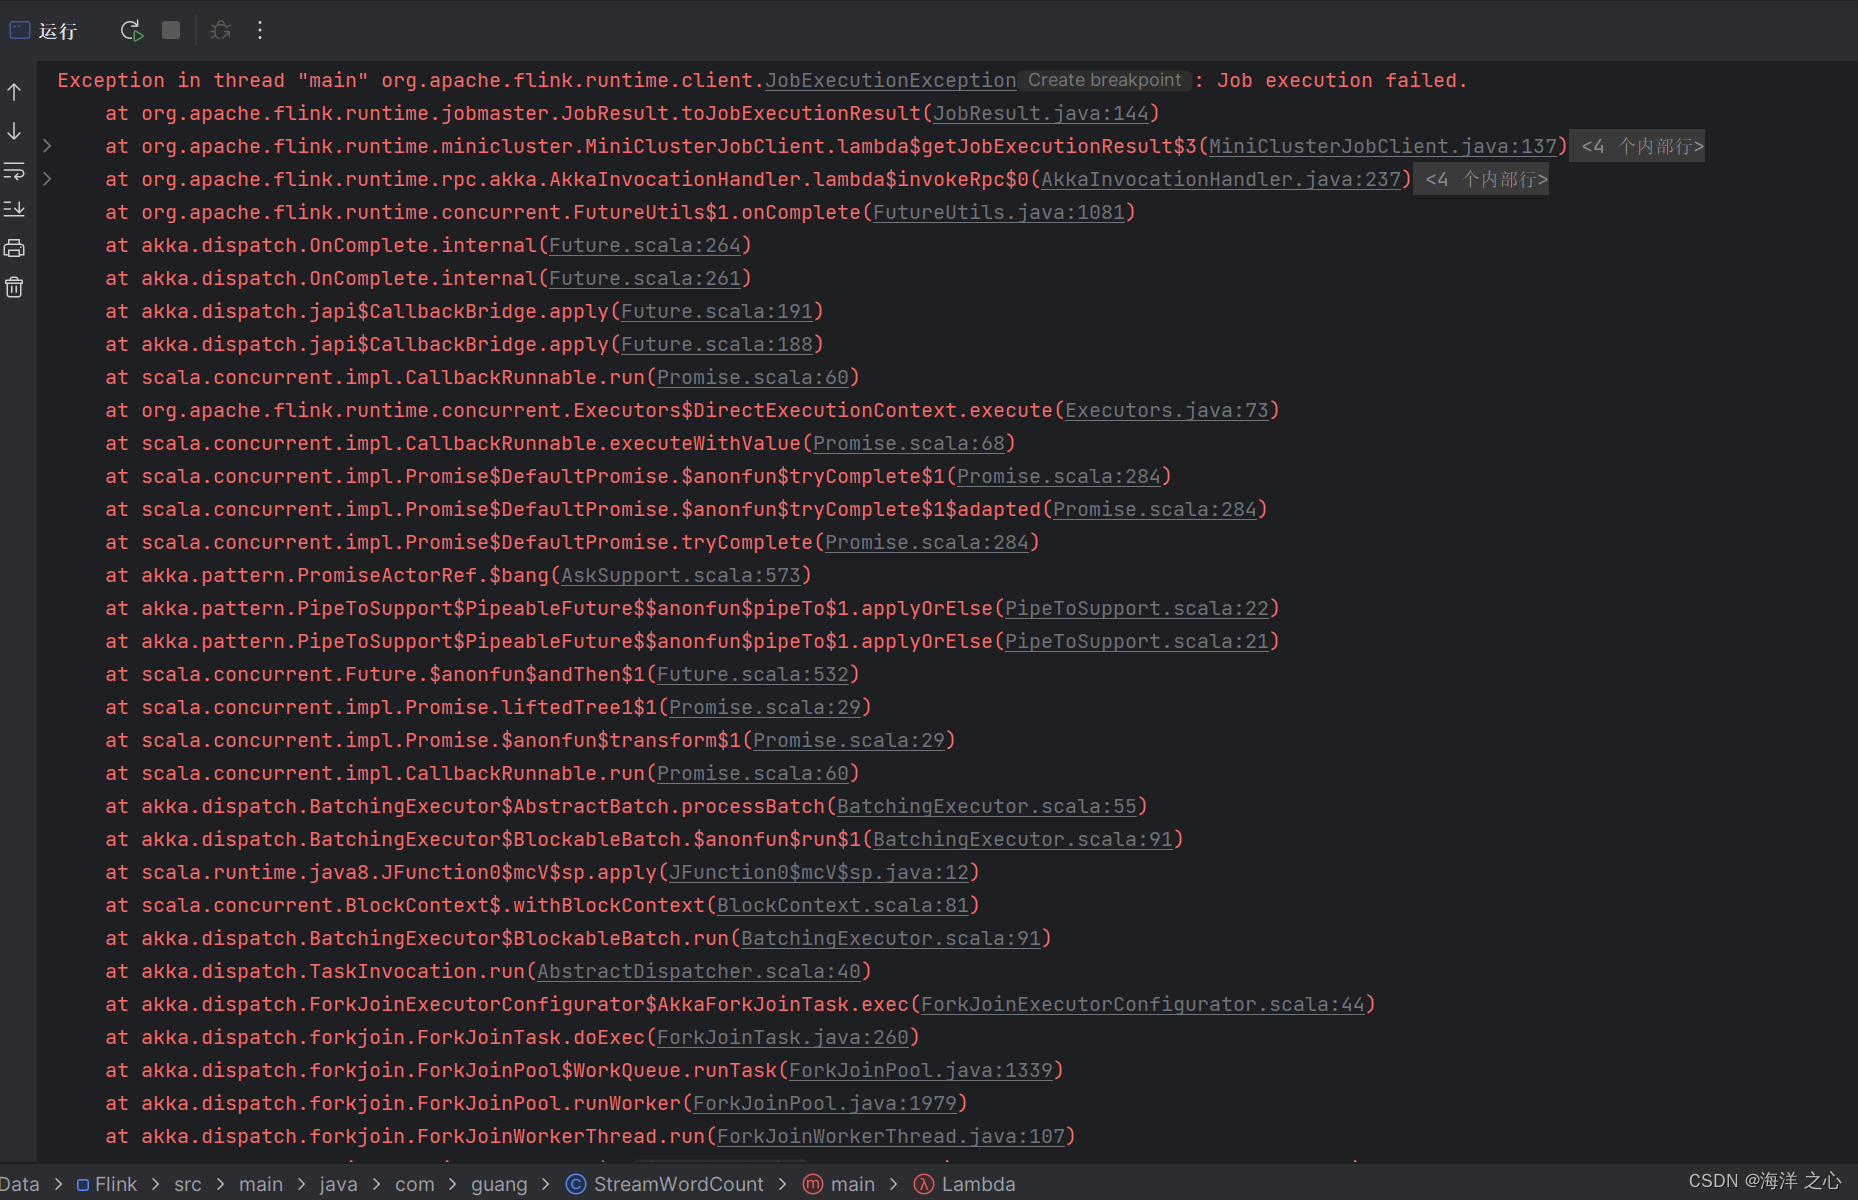The height and width of the screenshot is (1200, 1858).
Task: Clear all console output
Action: click(14, 286)
